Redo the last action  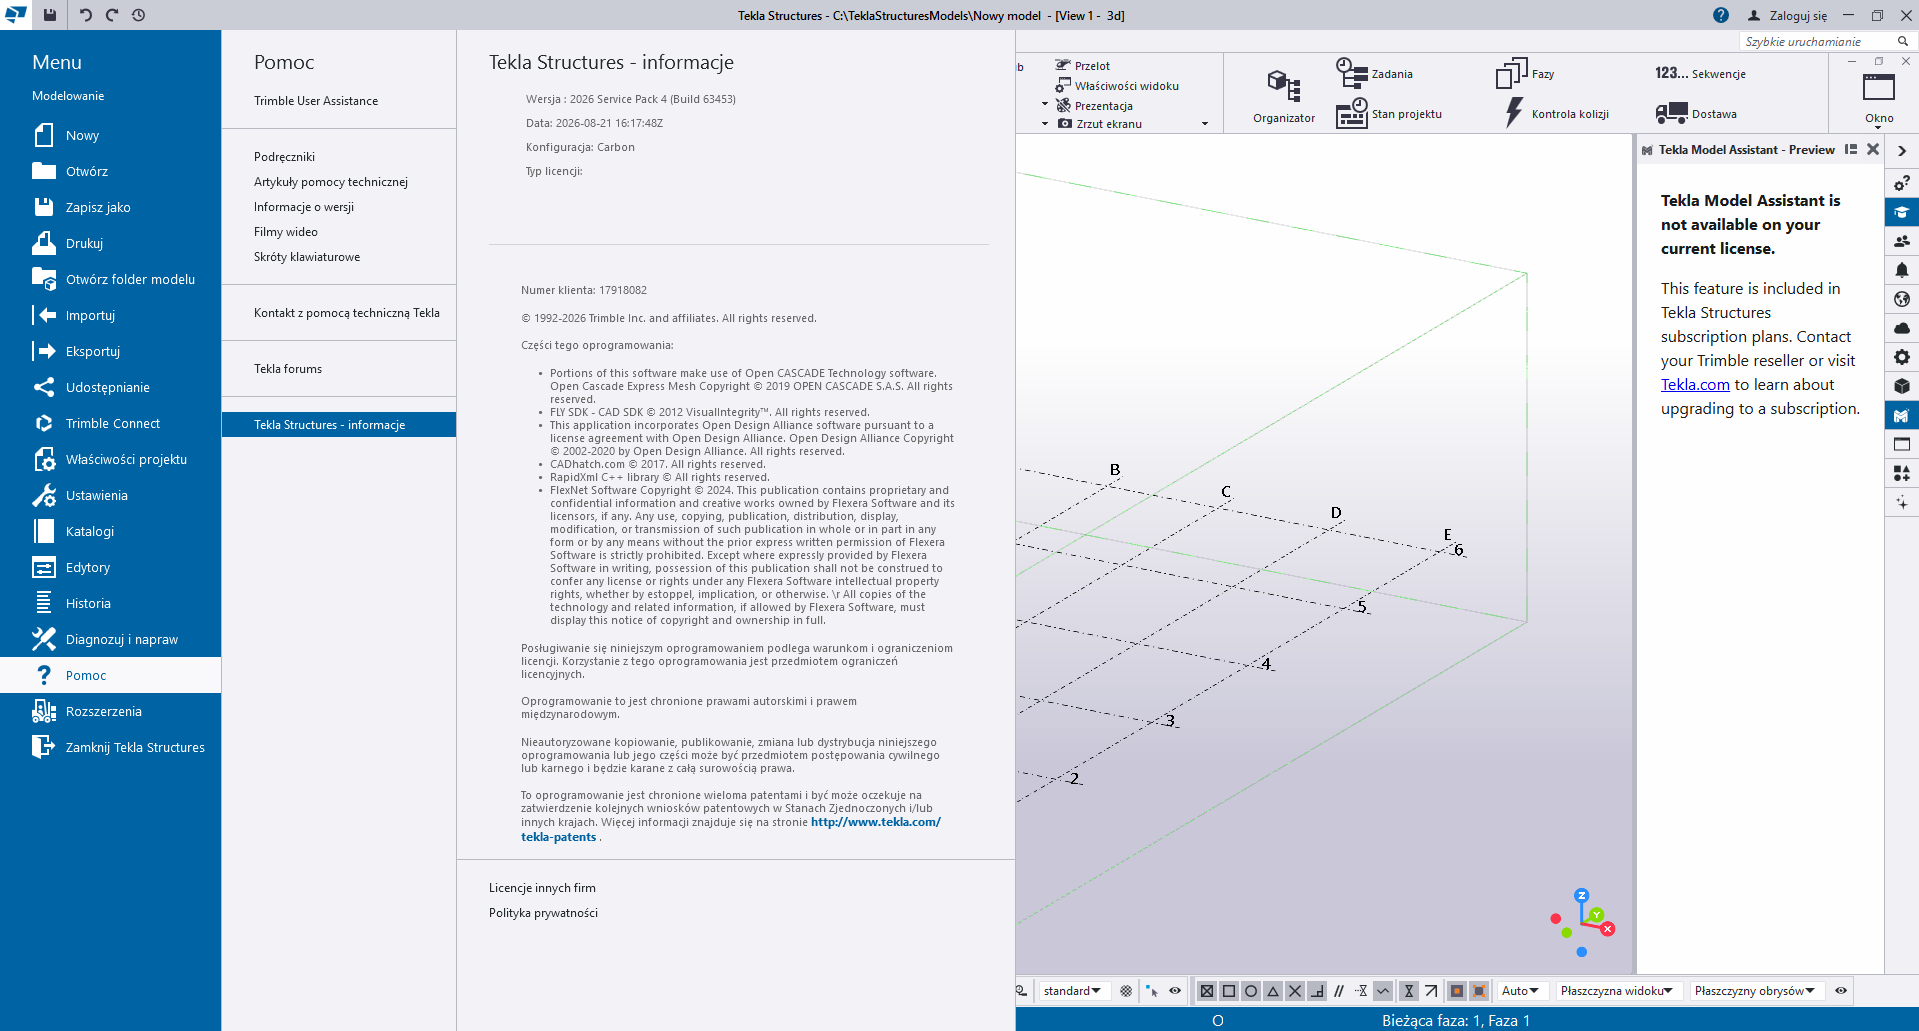[112, 15]
